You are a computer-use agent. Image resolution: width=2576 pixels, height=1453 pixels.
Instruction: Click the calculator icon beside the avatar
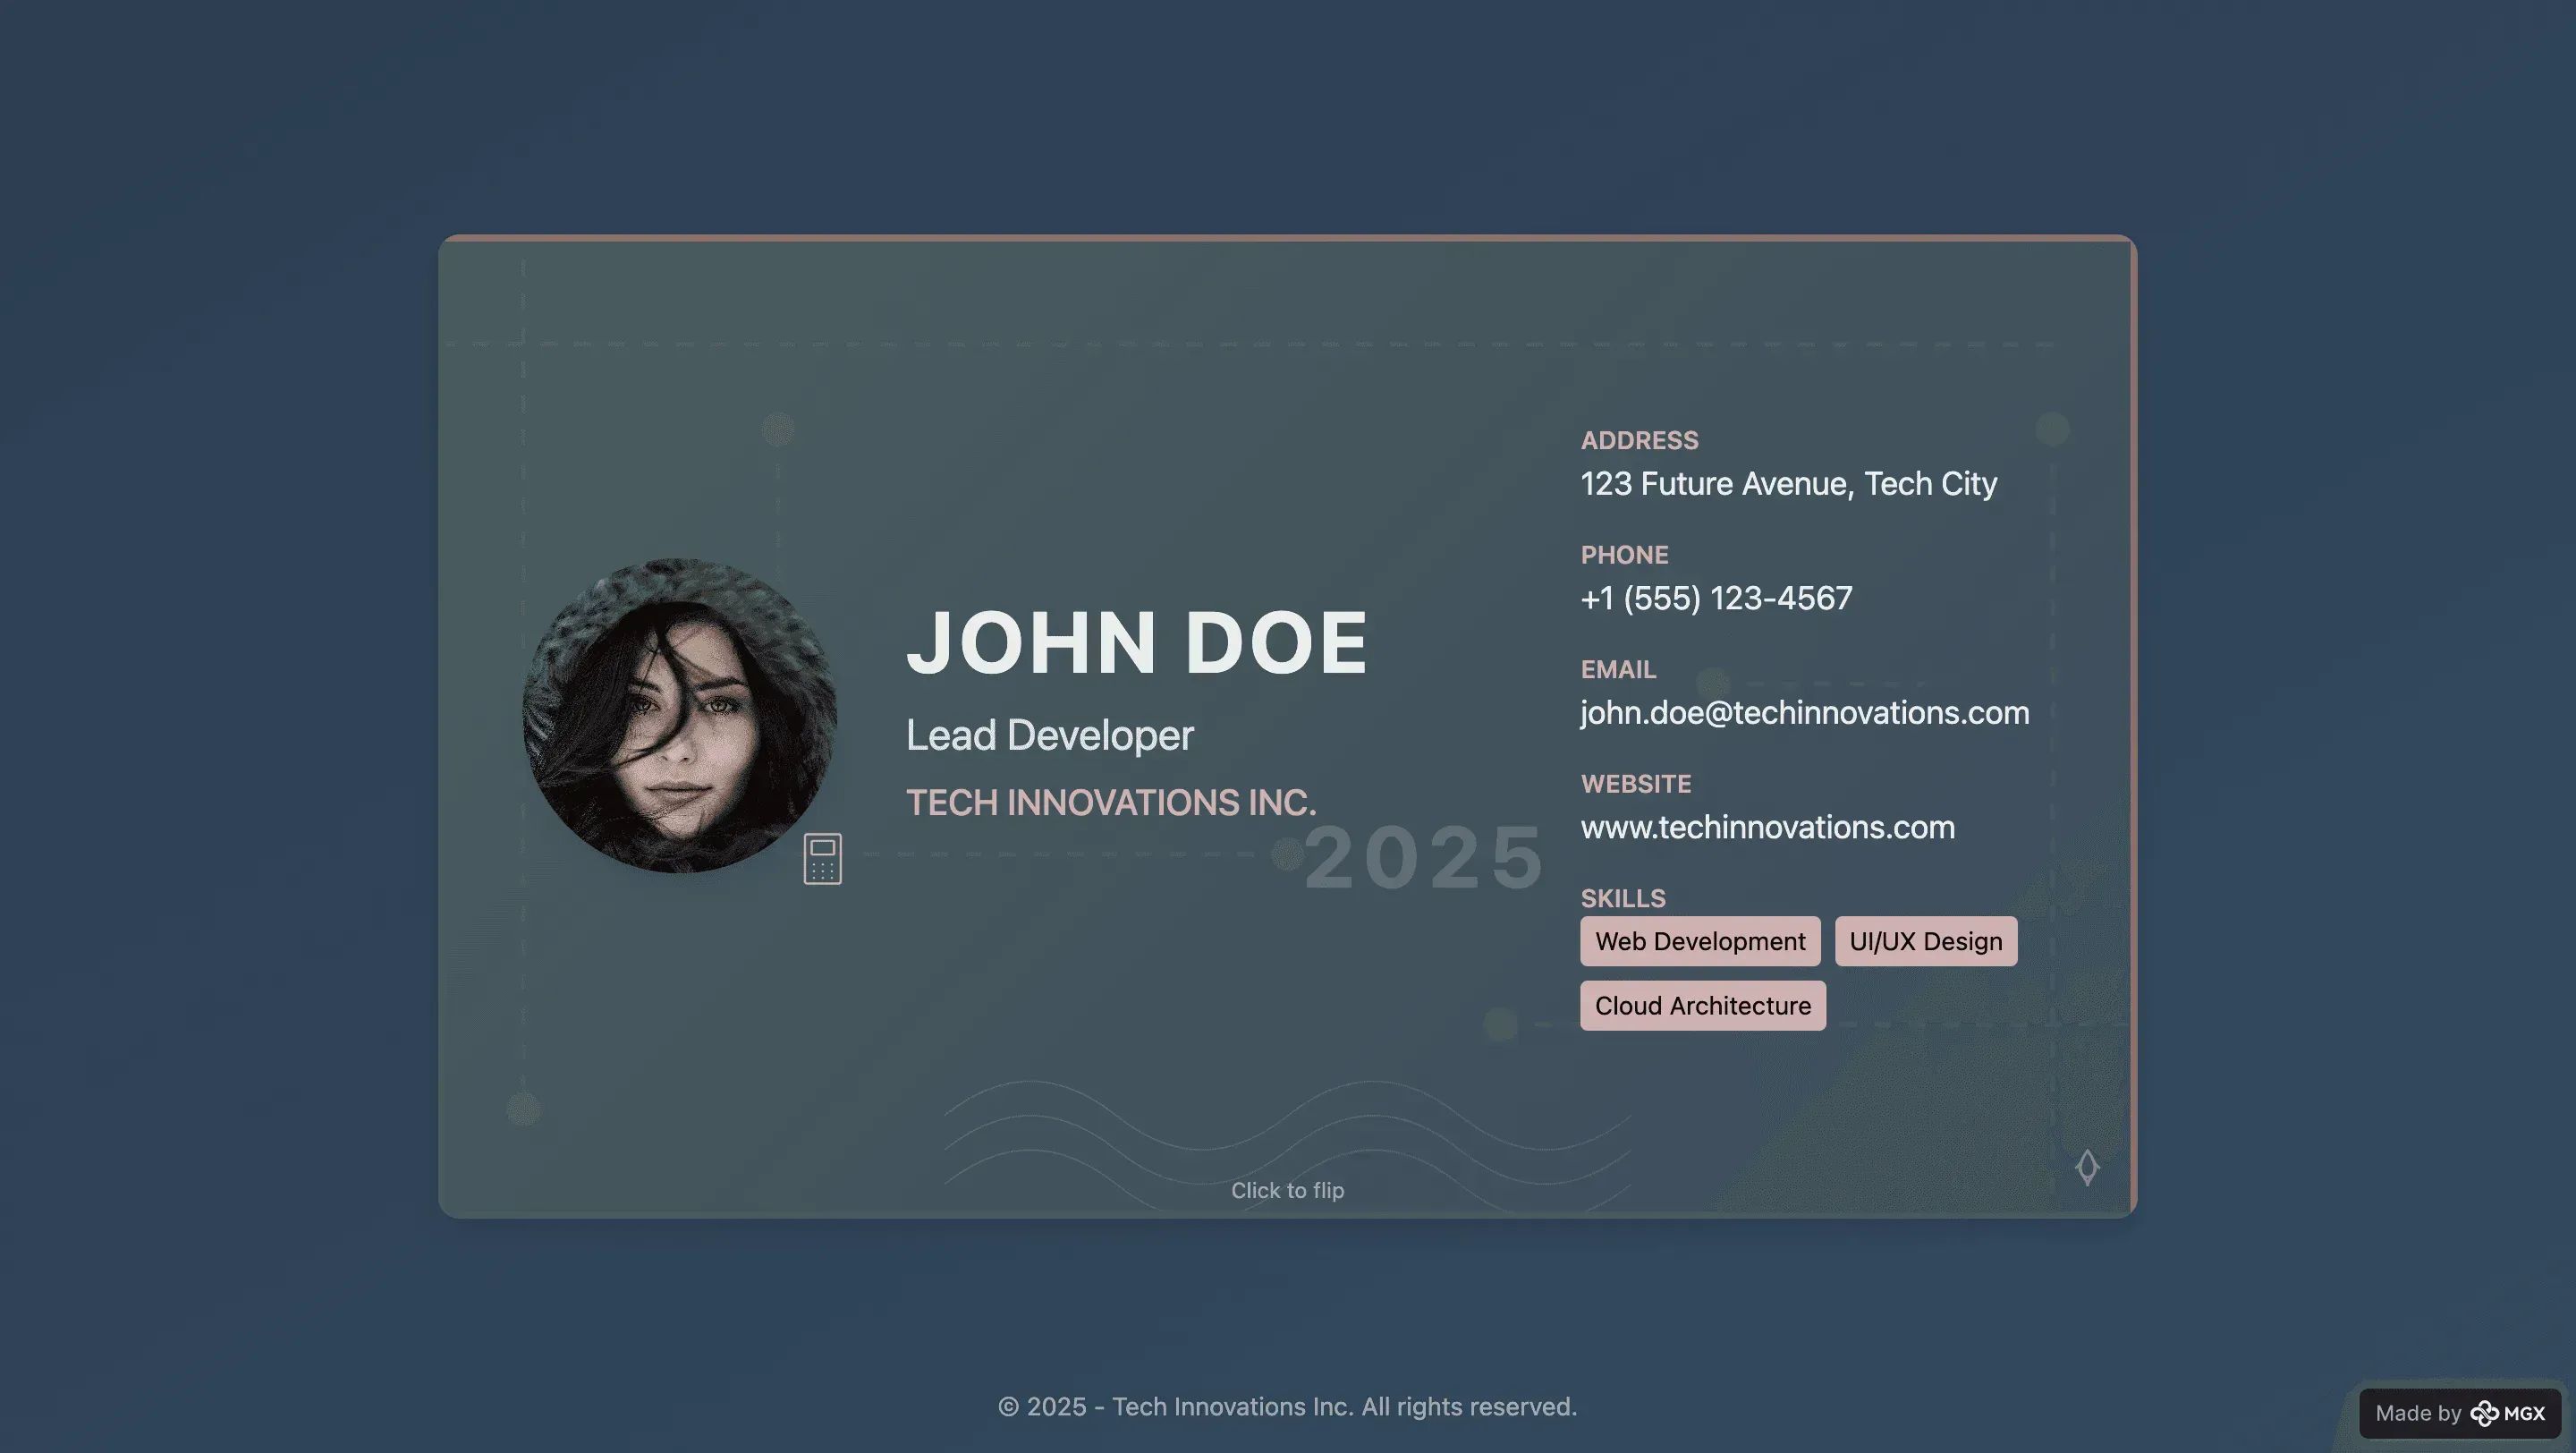tap(822, 858)
